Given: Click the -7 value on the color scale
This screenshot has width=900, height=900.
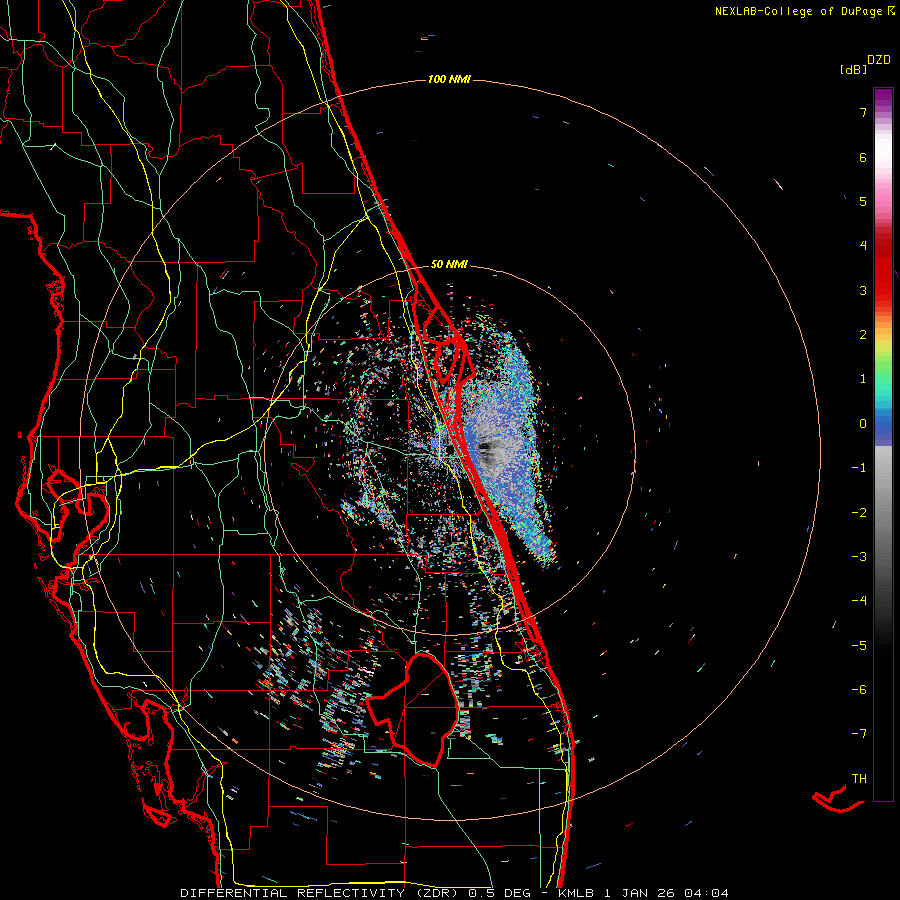Looking at the screenshot, I should [859, 734].
